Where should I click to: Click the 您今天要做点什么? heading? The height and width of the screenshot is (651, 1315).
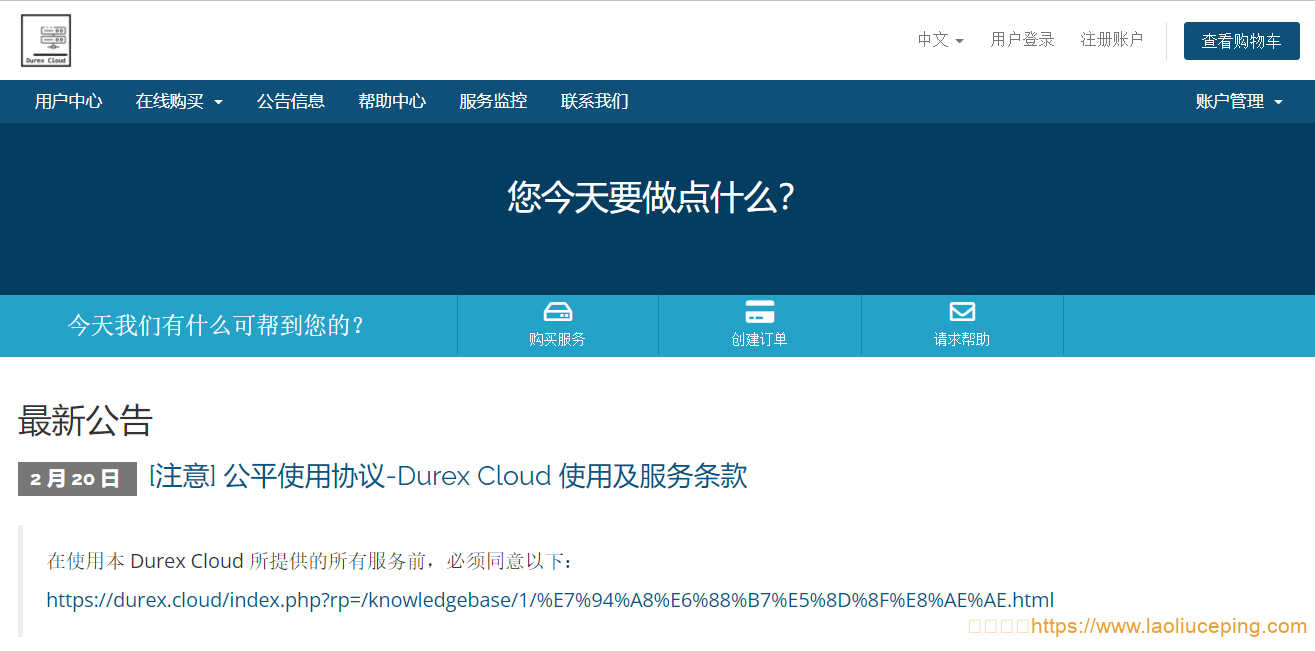point(651,197)
